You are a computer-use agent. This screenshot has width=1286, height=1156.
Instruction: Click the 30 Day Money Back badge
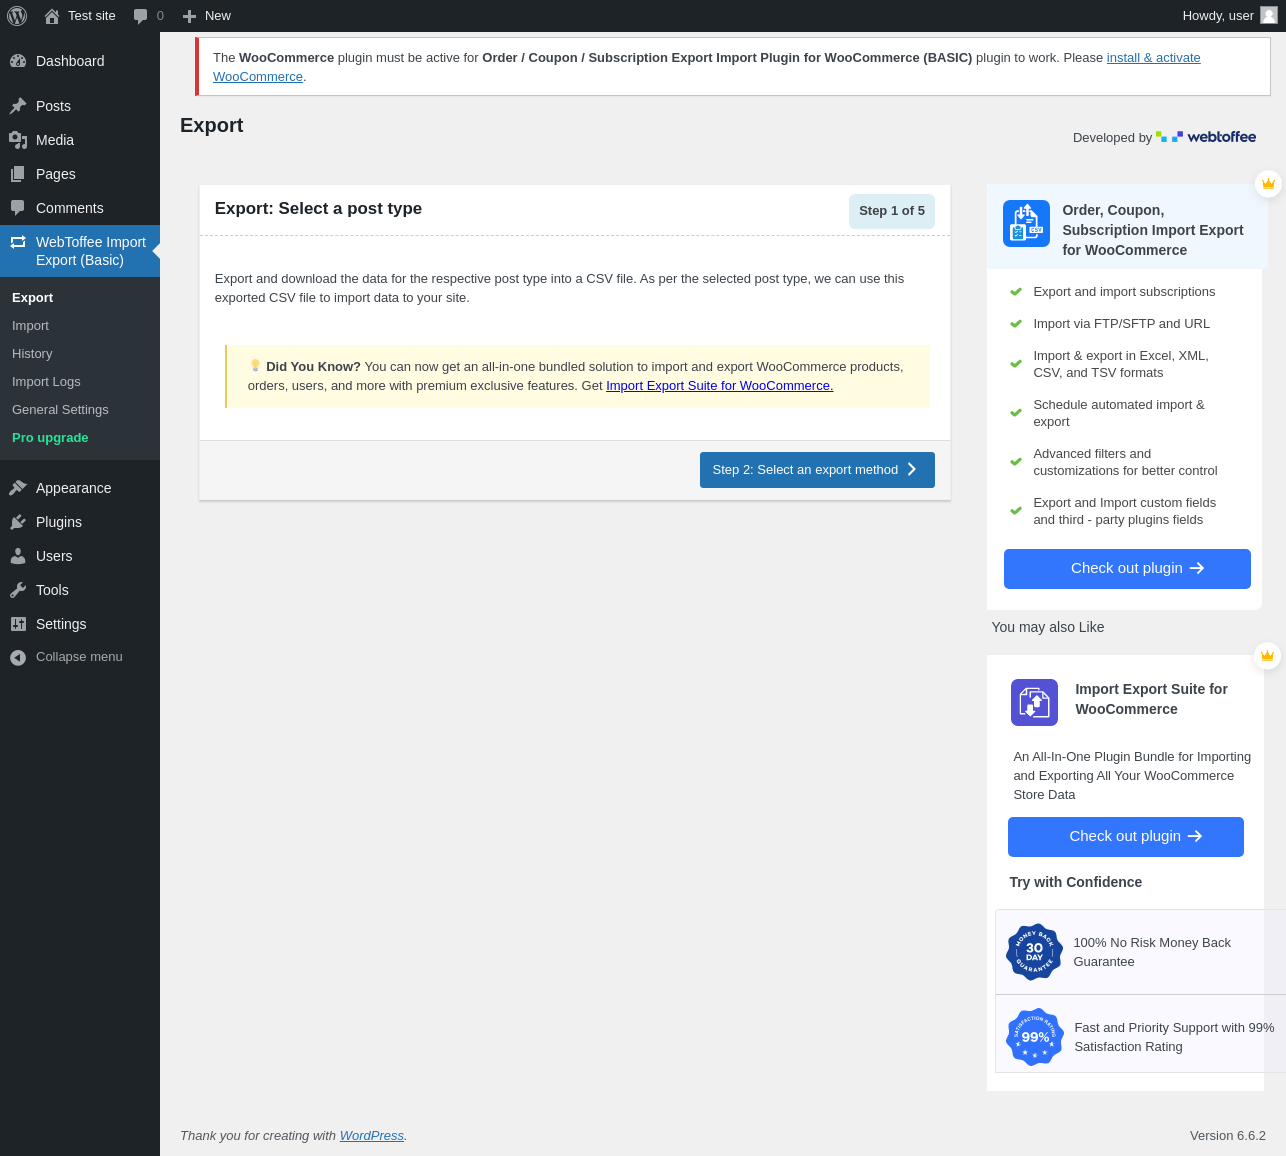tap(1034, 951)
